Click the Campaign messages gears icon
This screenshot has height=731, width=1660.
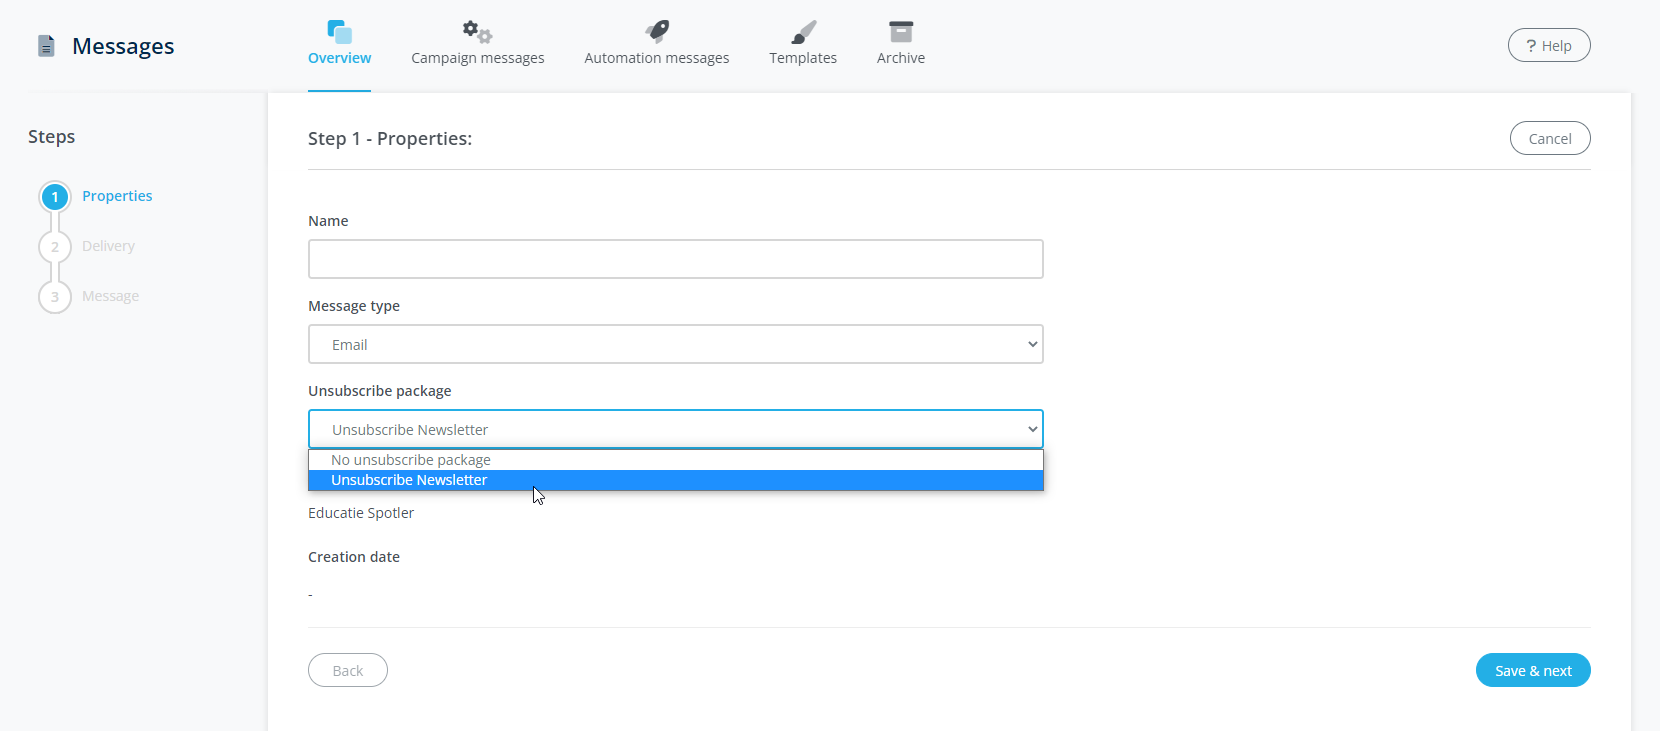pos(477,32)
